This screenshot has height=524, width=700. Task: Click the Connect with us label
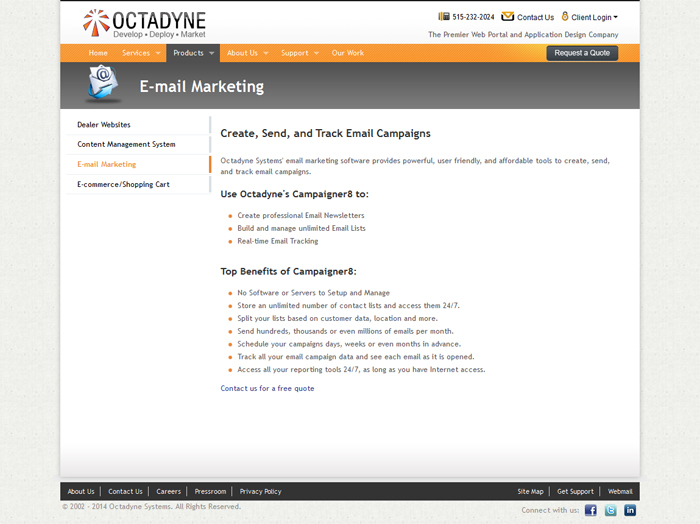[x=550, y=510]
